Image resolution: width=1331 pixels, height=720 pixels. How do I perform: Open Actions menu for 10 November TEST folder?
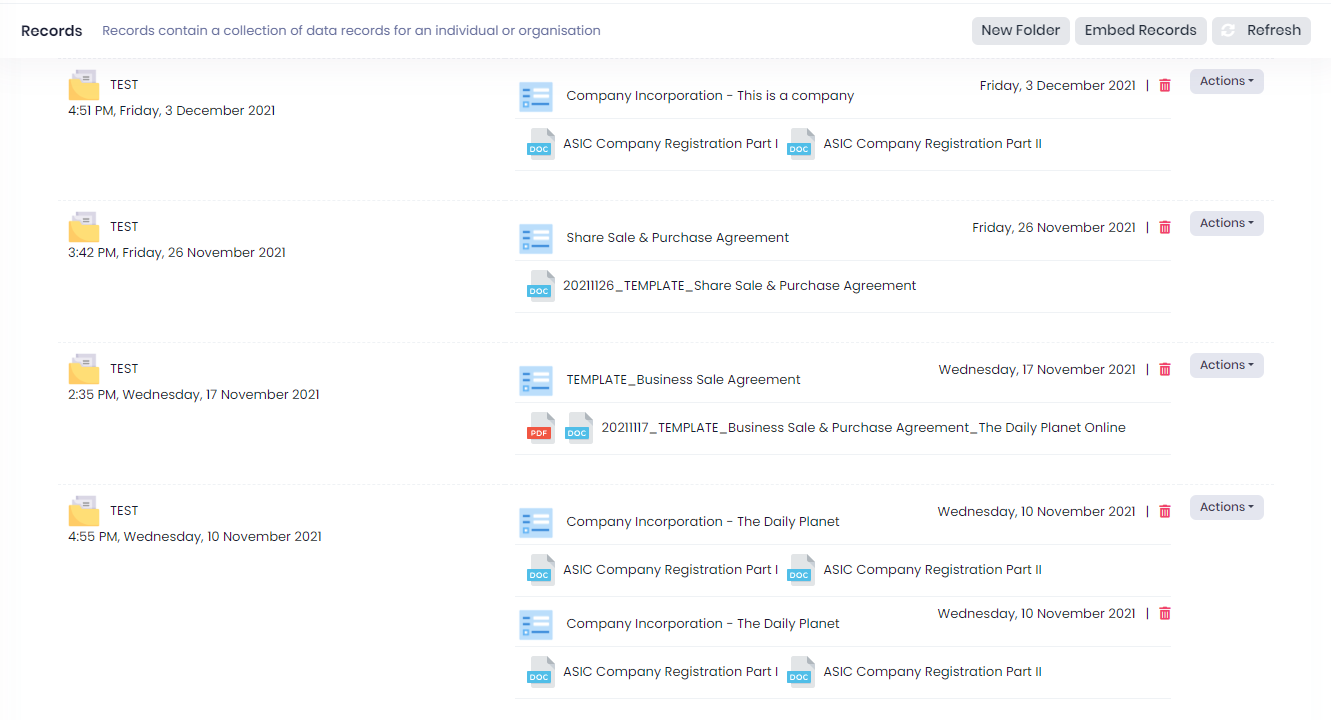point(1226,508)
